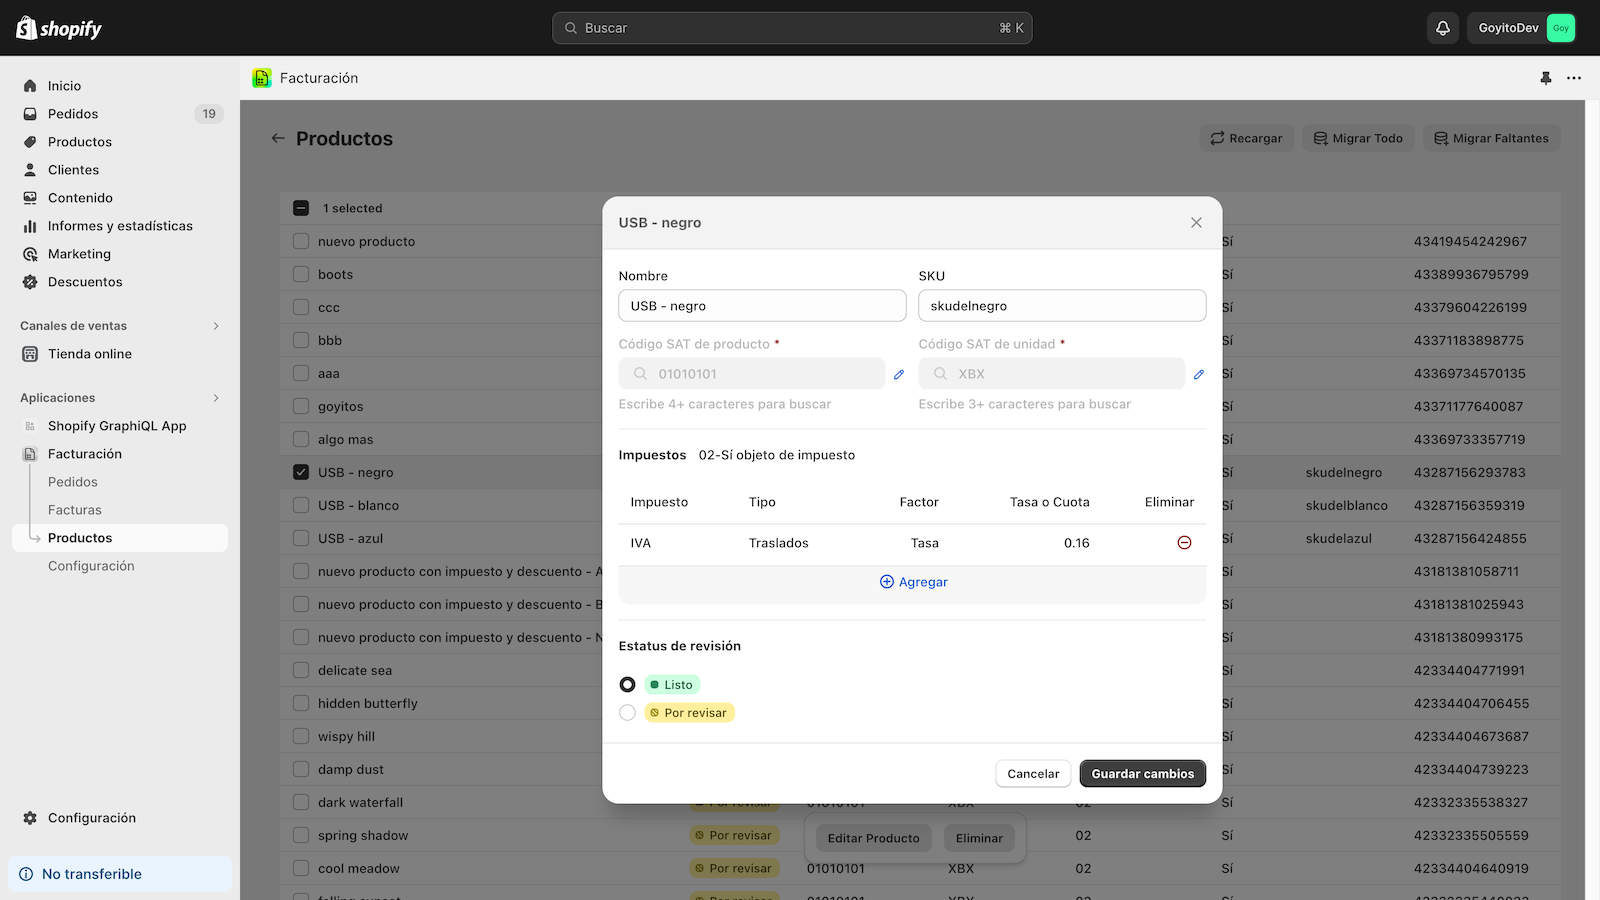Image resolution: width=1600 pixels, height=900 pixels.
Task: Click the Clientes person icon
Action: pos(30,170)
